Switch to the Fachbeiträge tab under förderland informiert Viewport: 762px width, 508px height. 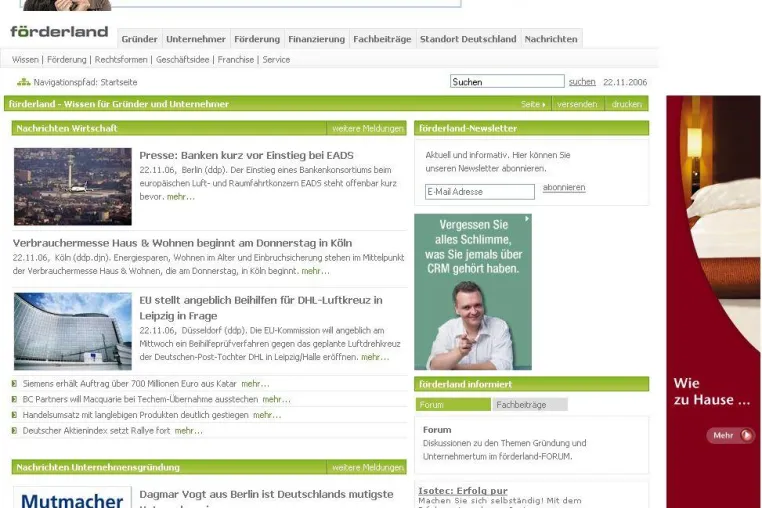[x=530, y=404]
